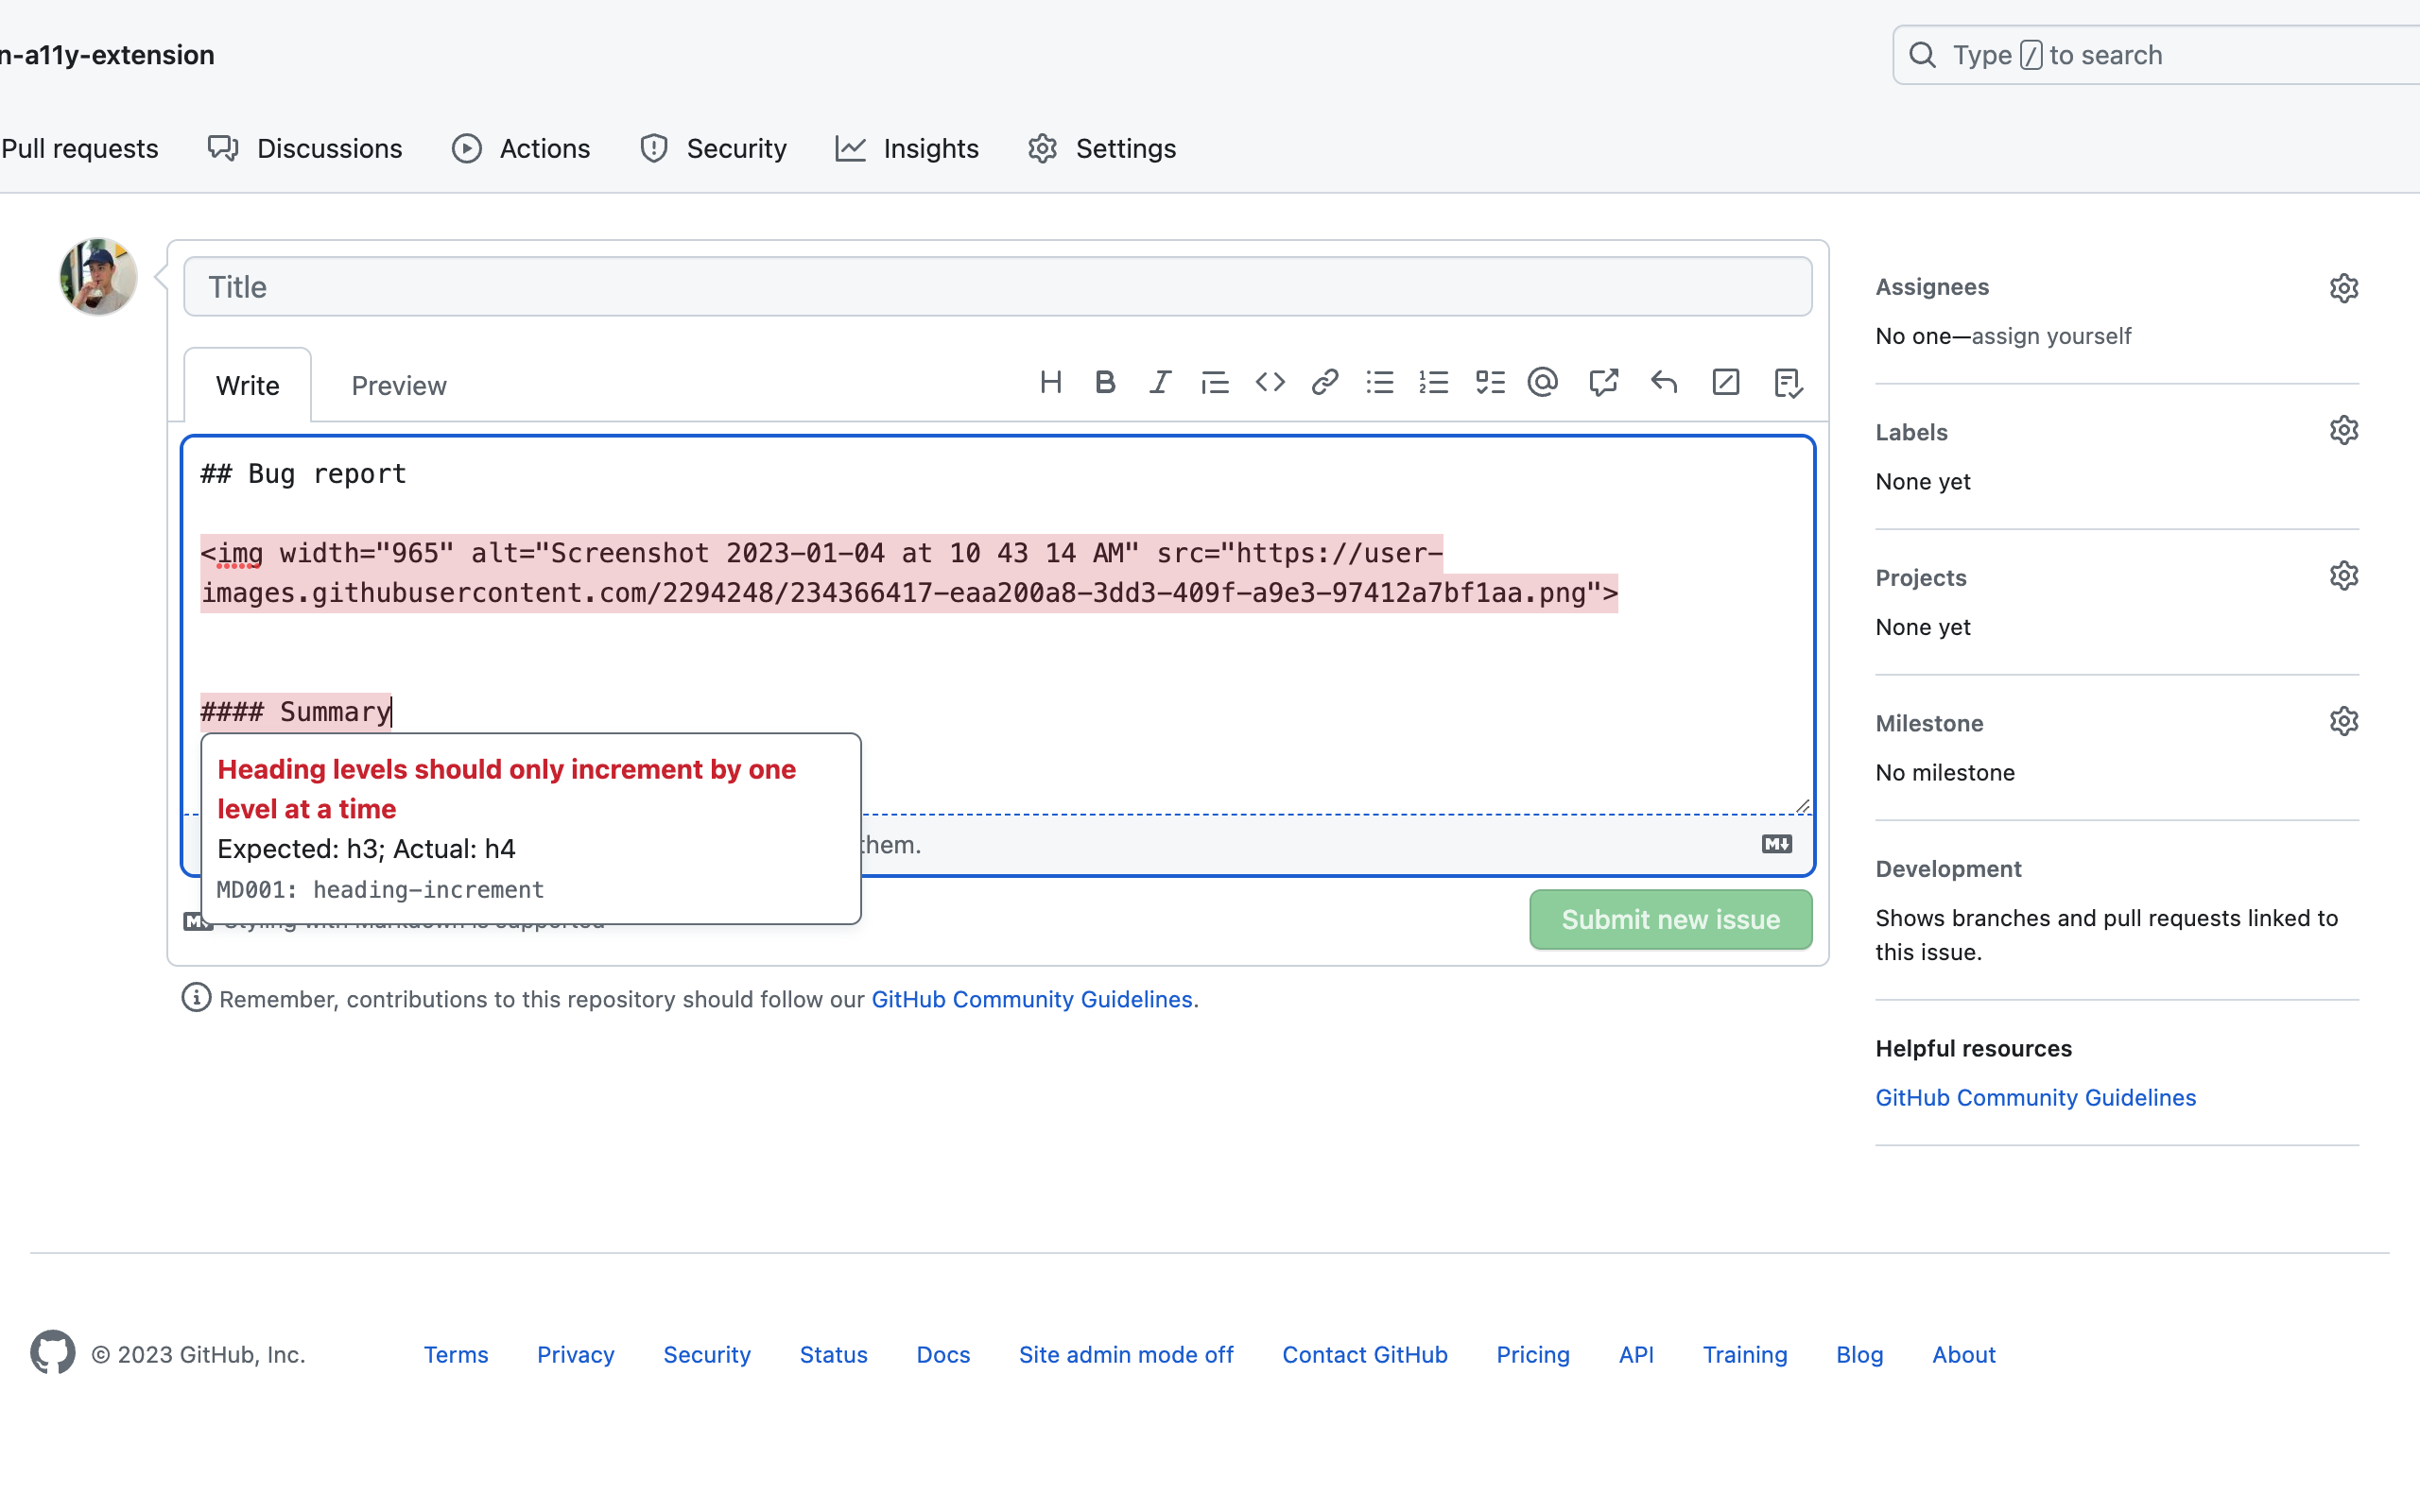2420x1512 pixels.
Task: Add a task list icon
Action: pos(1490,382)
